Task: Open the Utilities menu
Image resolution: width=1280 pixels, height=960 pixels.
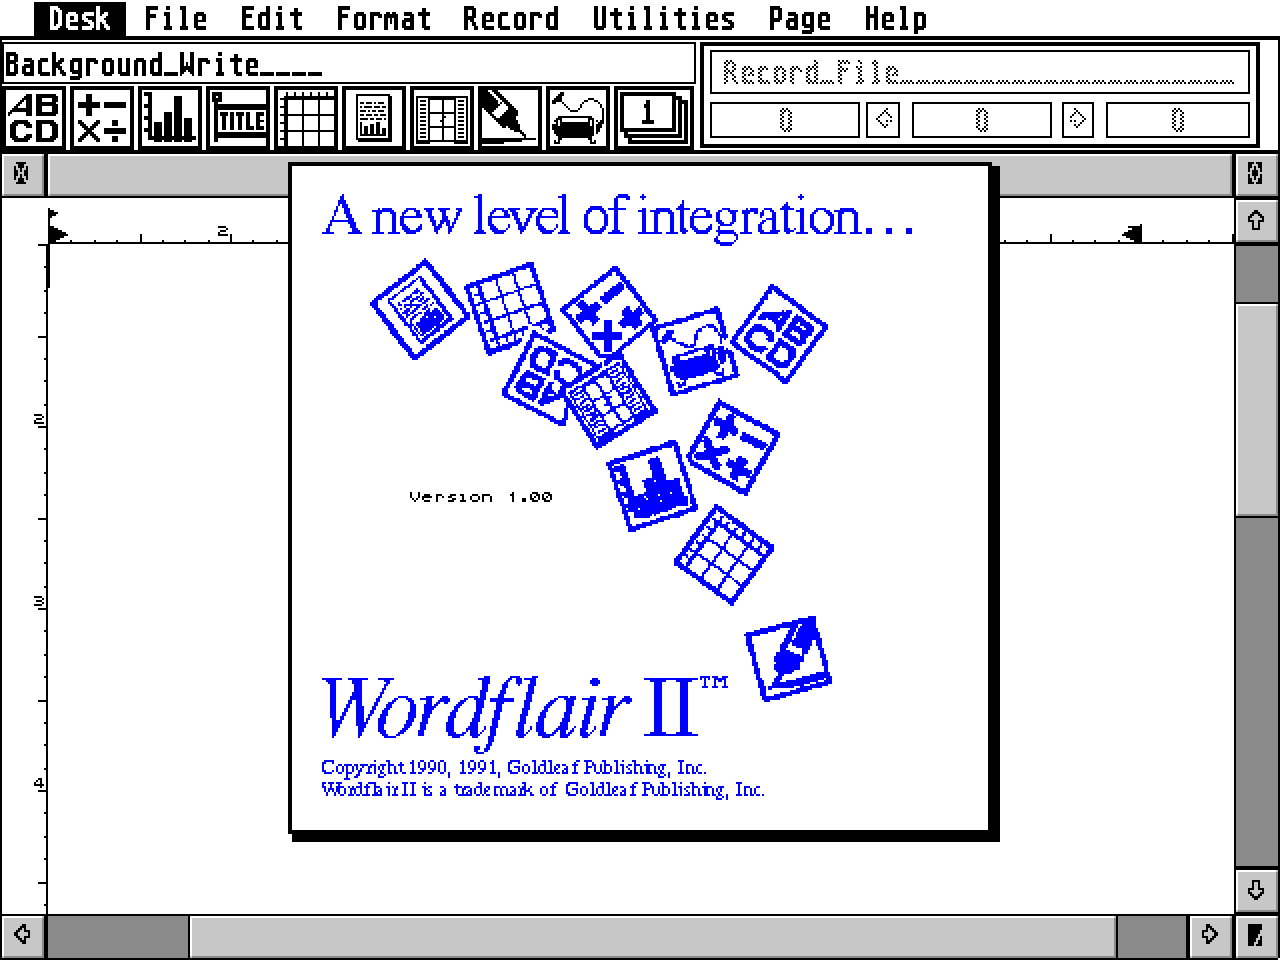Action: tap(663, 18)
